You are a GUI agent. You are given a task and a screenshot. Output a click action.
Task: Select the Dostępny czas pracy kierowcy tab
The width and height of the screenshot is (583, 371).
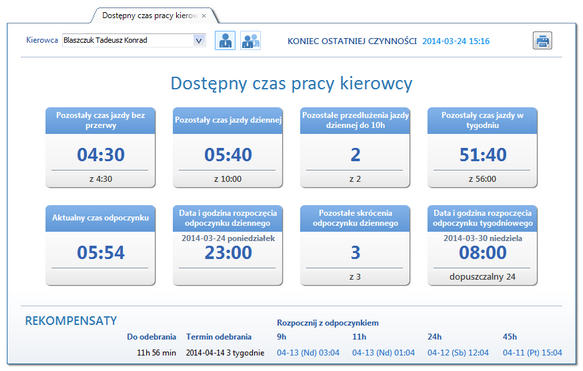(154, 16)
